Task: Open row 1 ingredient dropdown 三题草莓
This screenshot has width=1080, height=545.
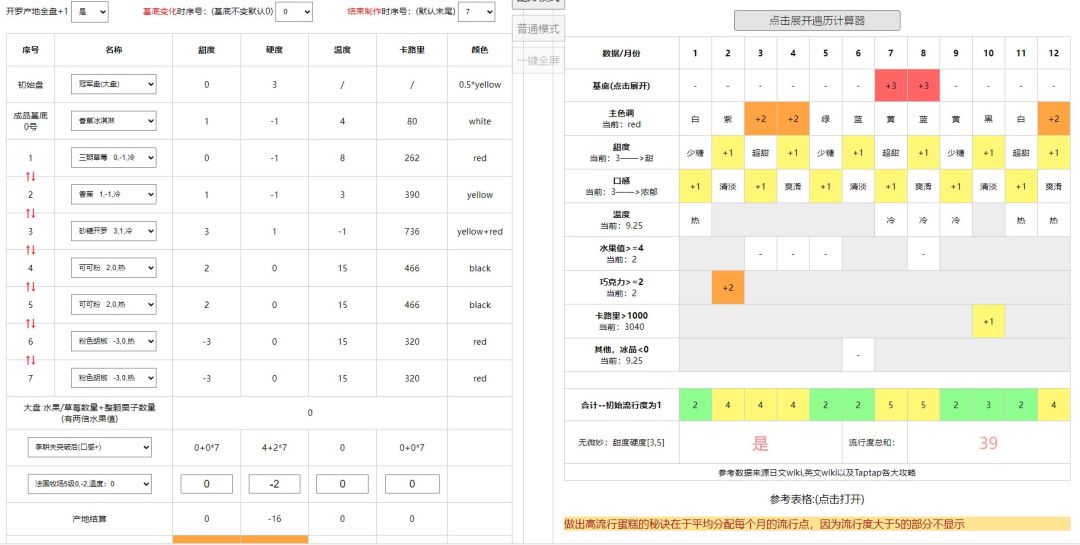Action: [x=114, y=157]
